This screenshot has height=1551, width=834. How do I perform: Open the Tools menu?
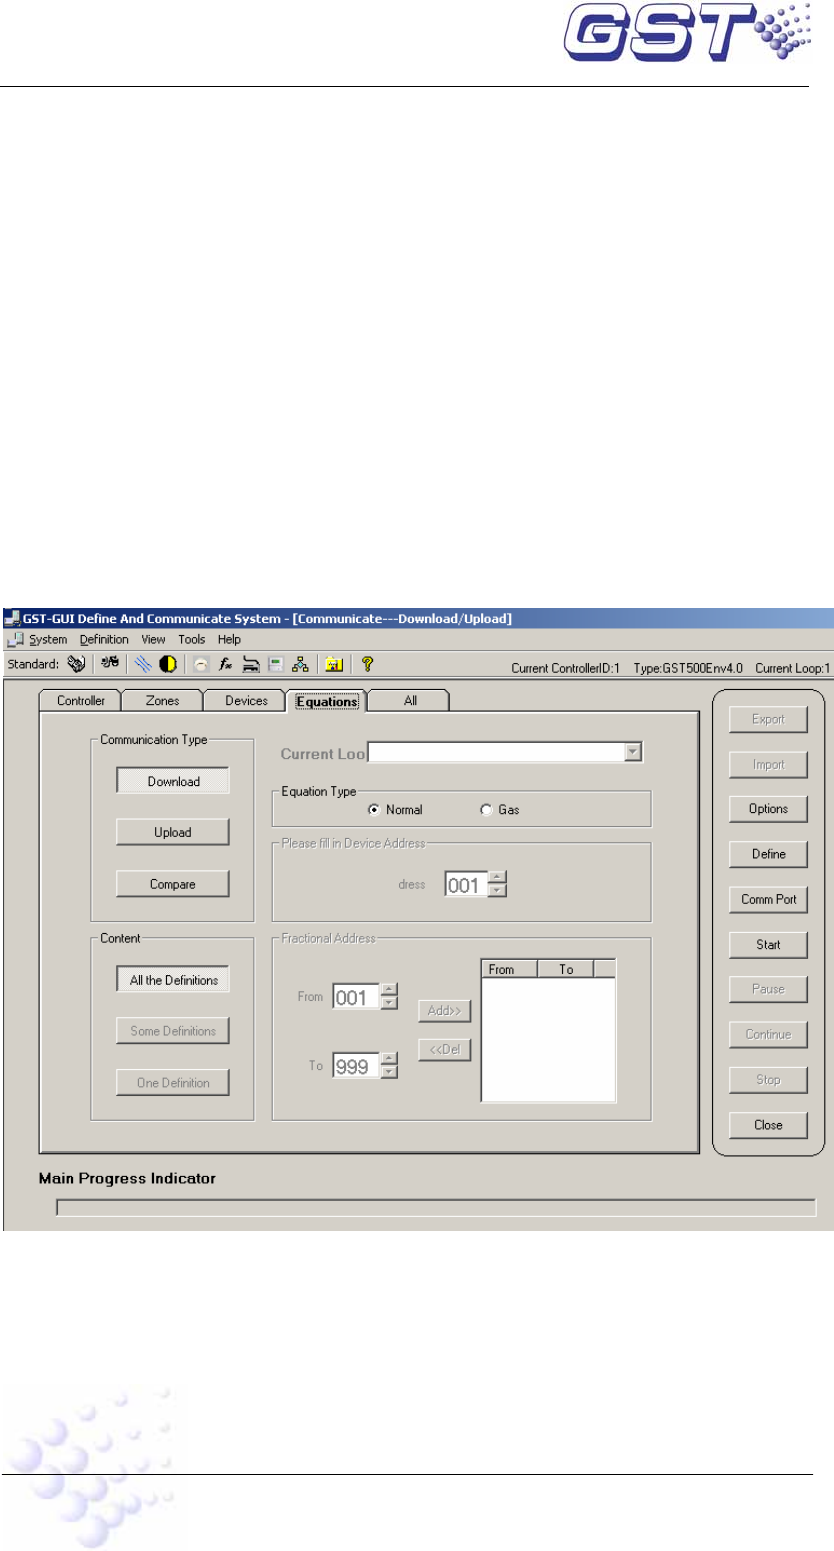click(x=192, y=640)
